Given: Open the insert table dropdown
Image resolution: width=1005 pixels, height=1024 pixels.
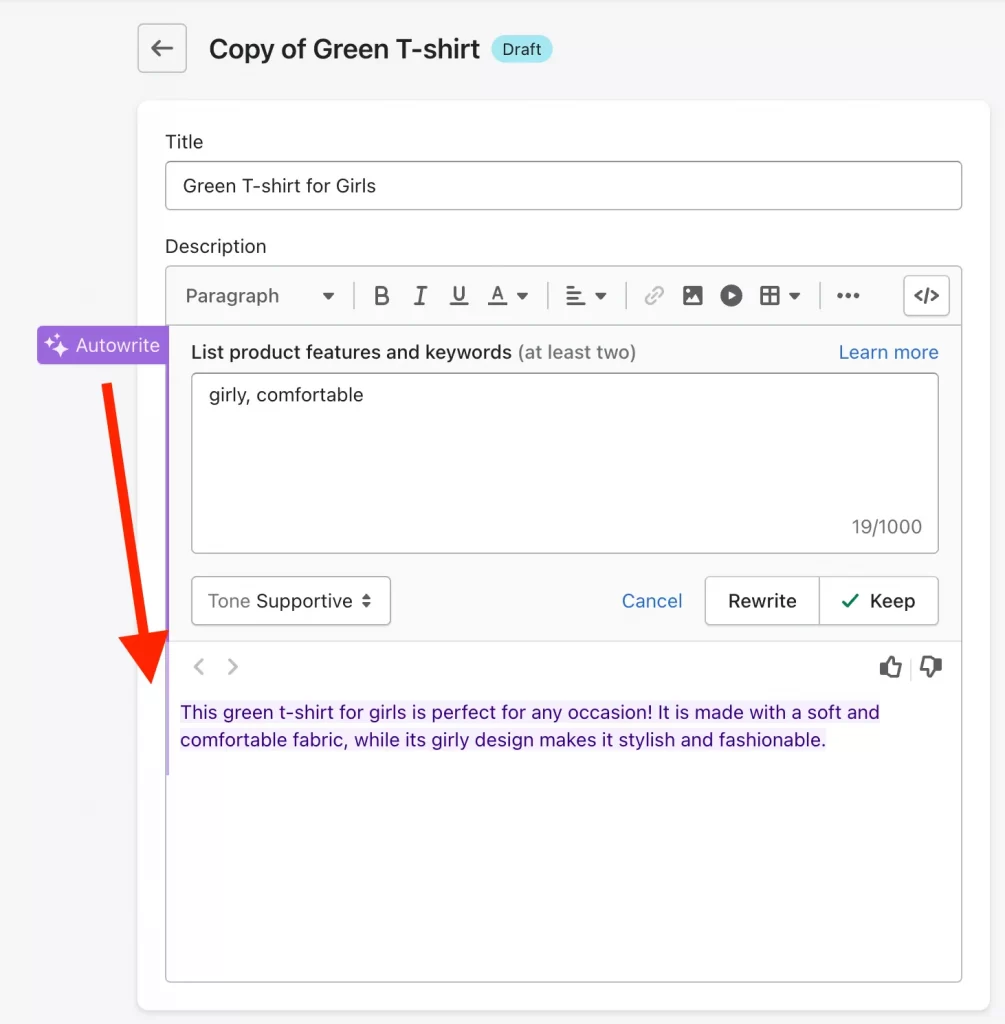Looking at the screenshot, I should tap(780, 296).
